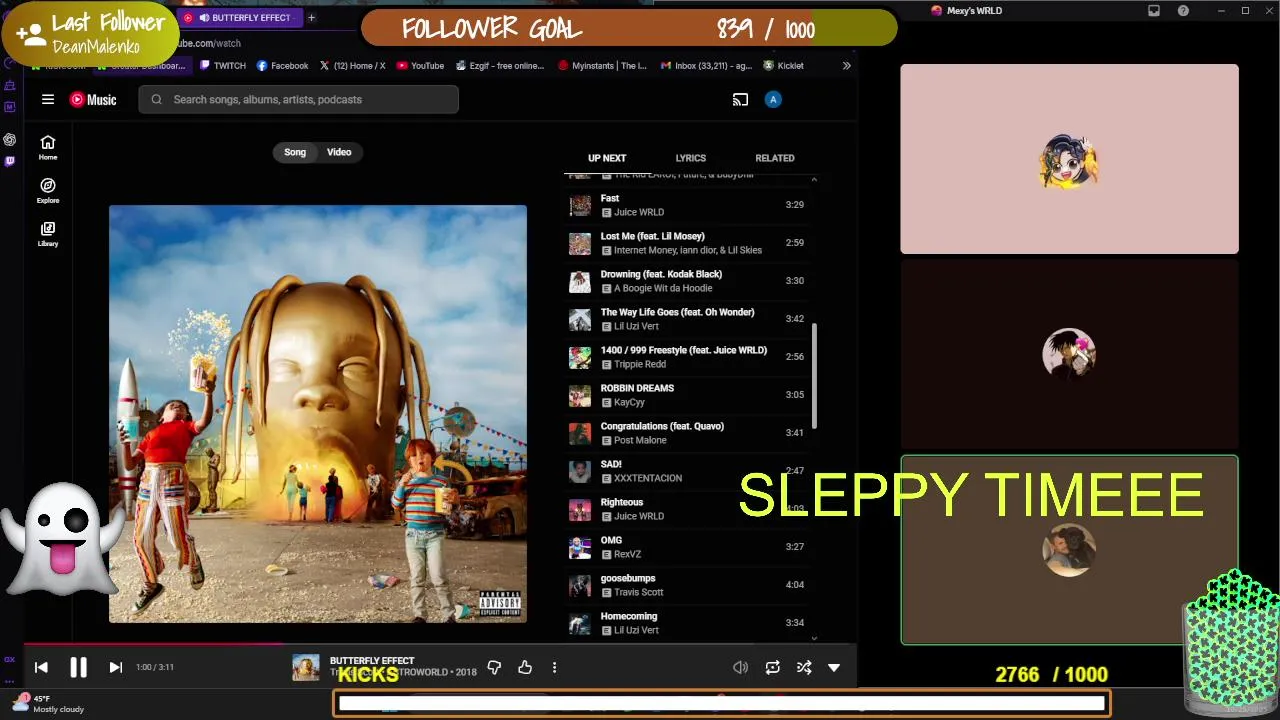
Task: Click the anime avatar in Mexy's WRLD
Action: 1069,161
